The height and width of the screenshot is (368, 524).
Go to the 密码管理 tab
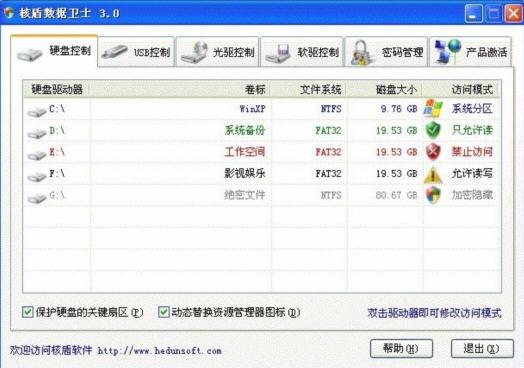click(x=386, y=52)
